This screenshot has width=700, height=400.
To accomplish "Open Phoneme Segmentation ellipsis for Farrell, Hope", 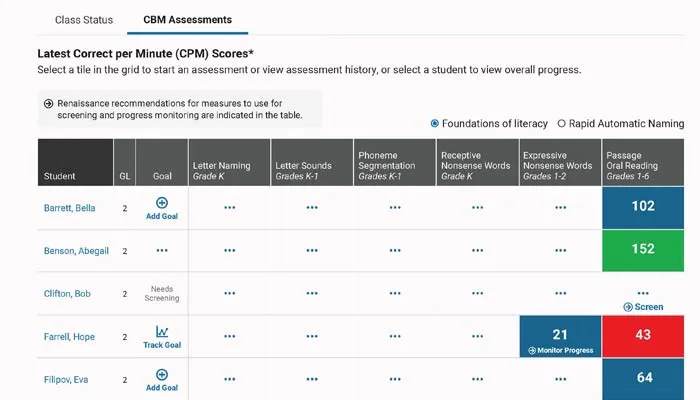I will tap(395, 337).
